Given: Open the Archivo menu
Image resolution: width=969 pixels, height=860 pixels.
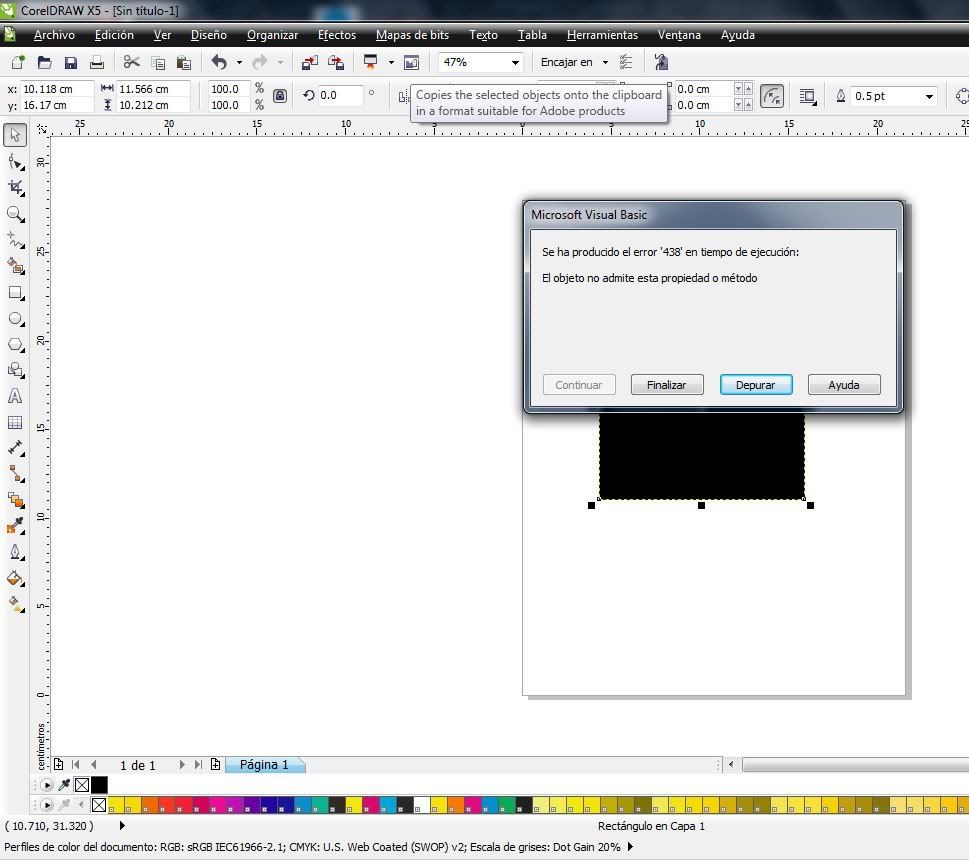Looking at the screenshot, I should click(54, 35).
